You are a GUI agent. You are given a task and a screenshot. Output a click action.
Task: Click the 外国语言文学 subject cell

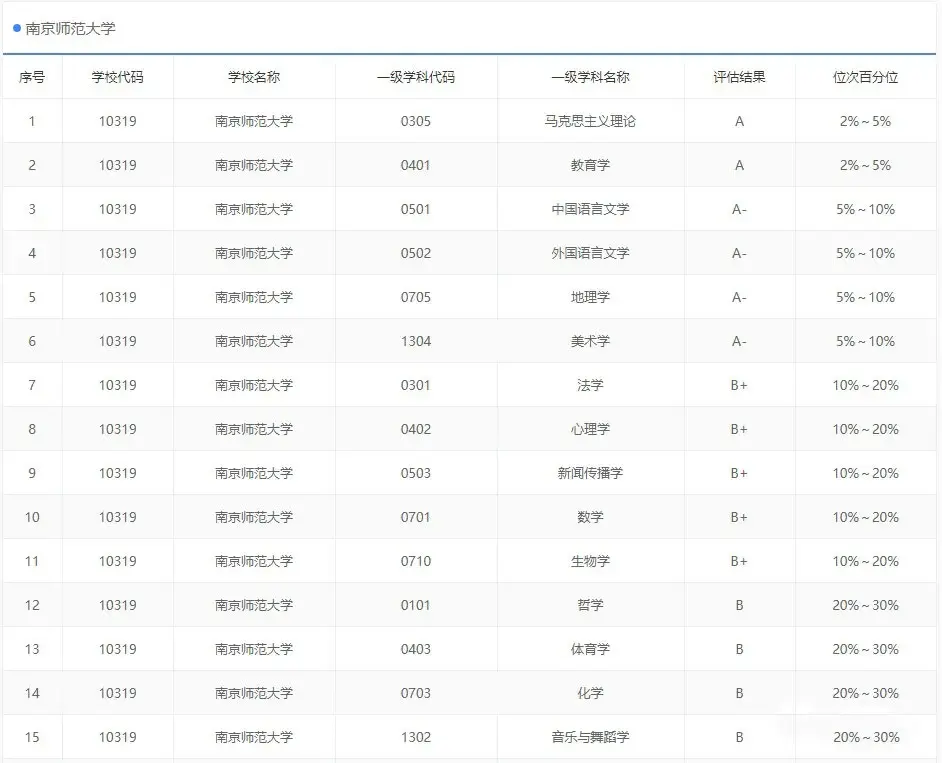(x=591, y=253)
